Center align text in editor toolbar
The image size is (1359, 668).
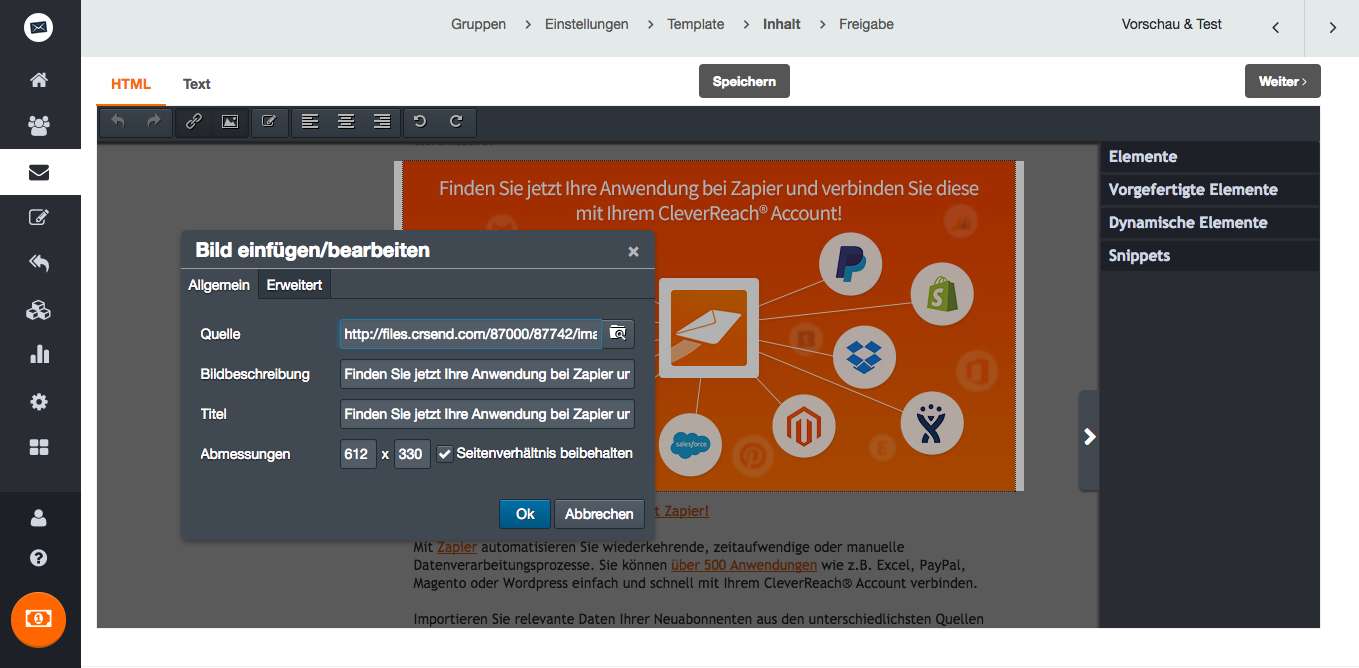[346, 121]
